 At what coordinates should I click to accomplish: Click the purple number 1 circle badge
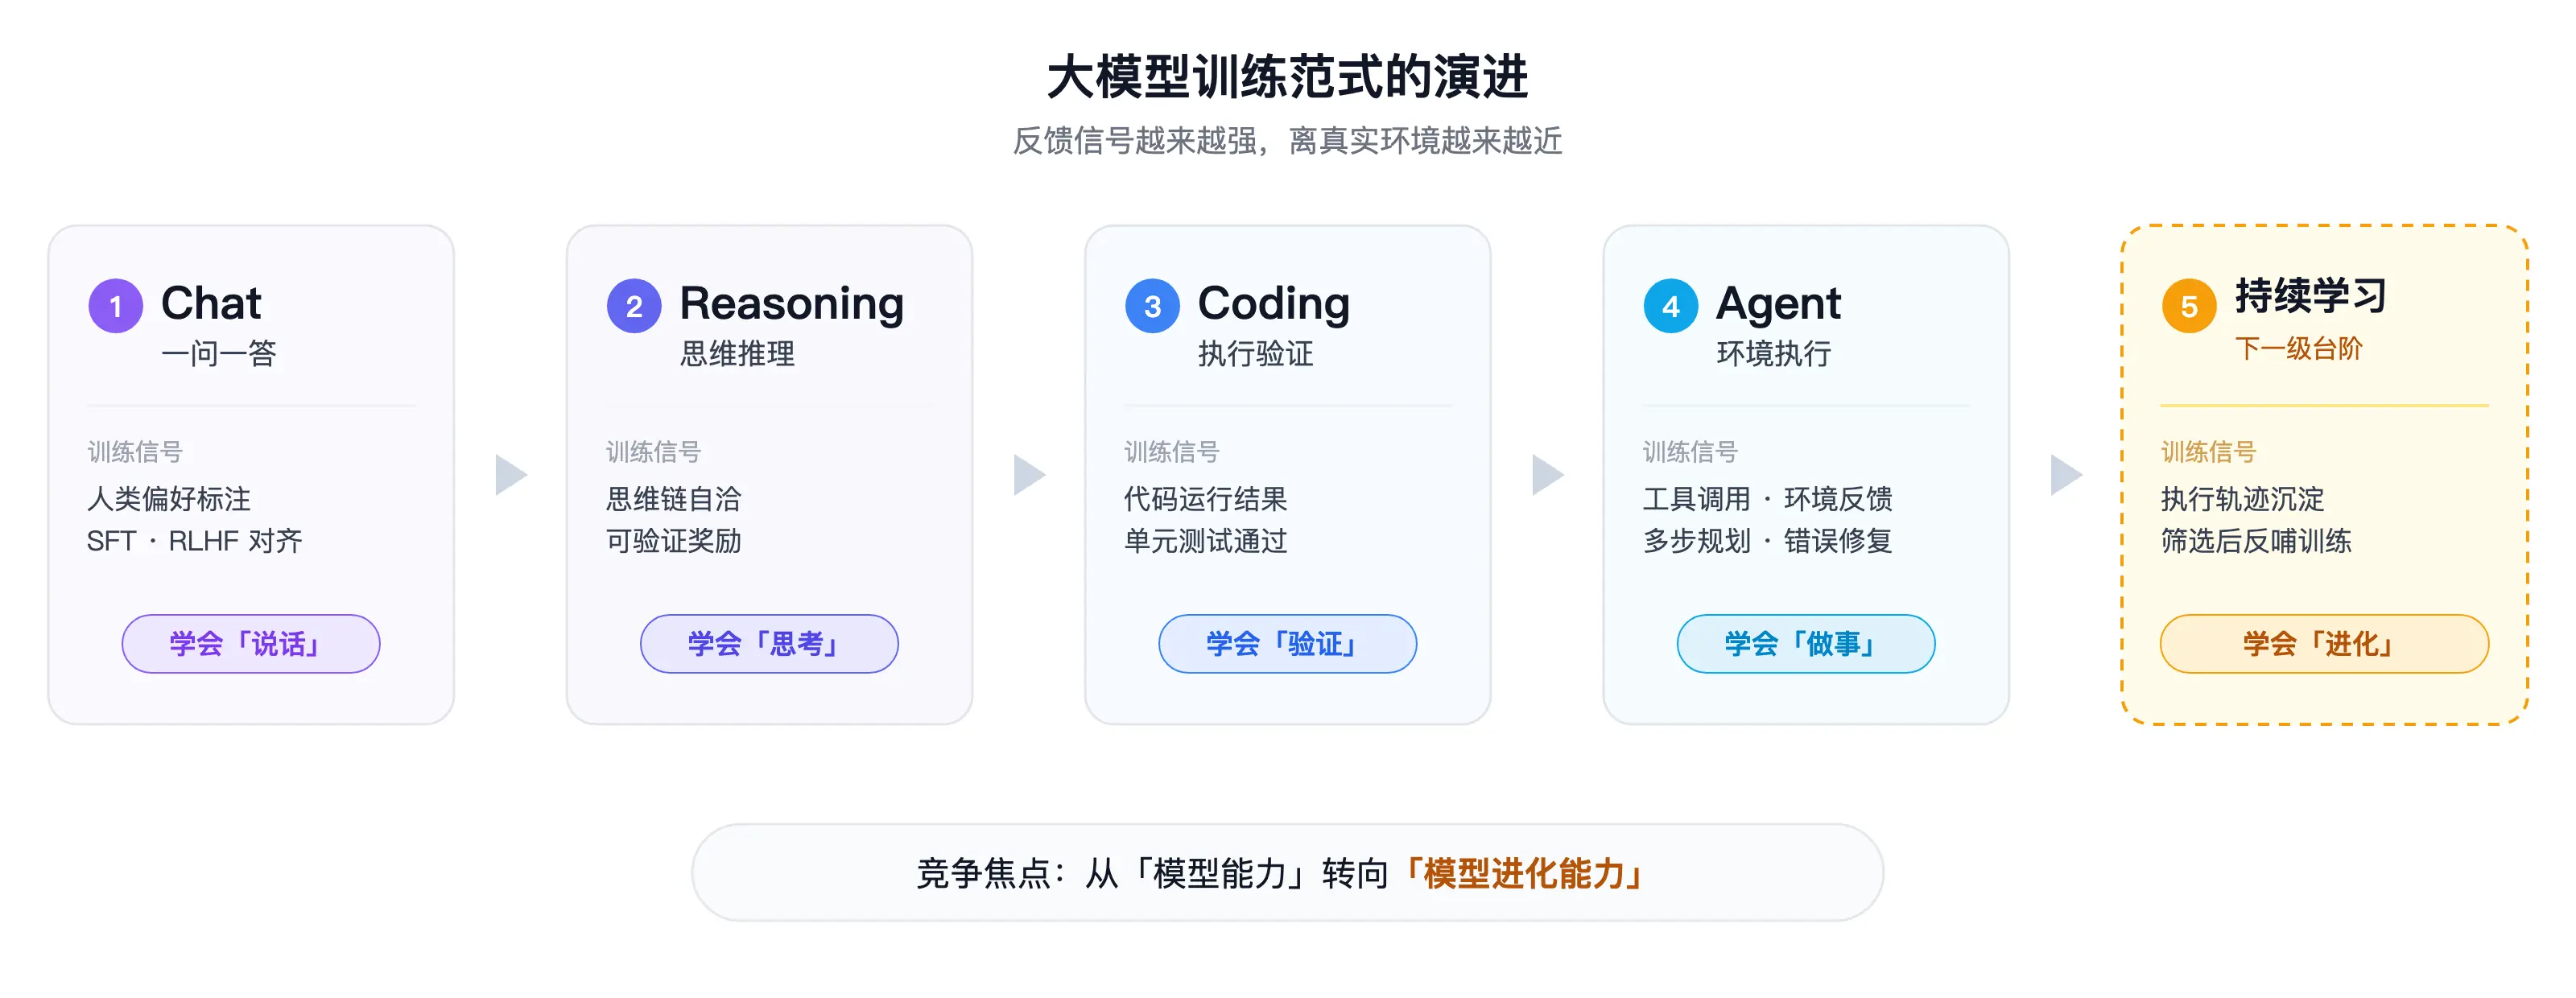point(116,306)
